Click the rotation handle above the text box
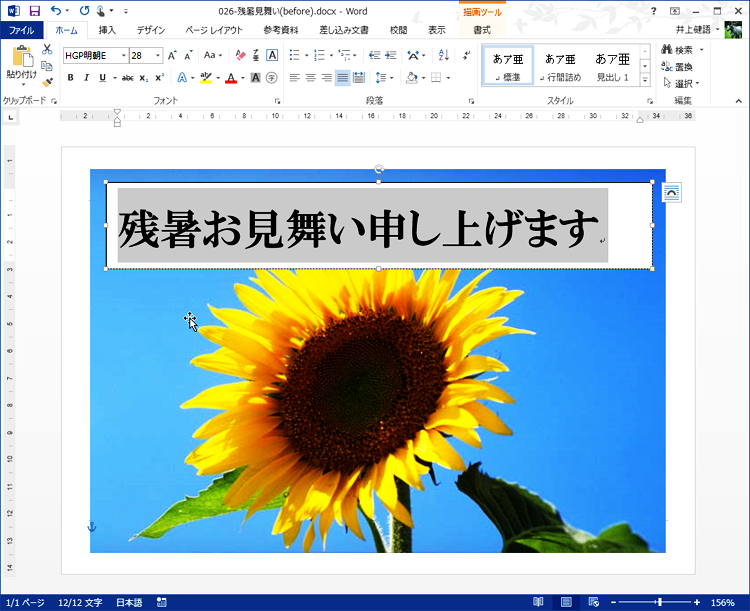The image size is (750, 611). point(379,168)
